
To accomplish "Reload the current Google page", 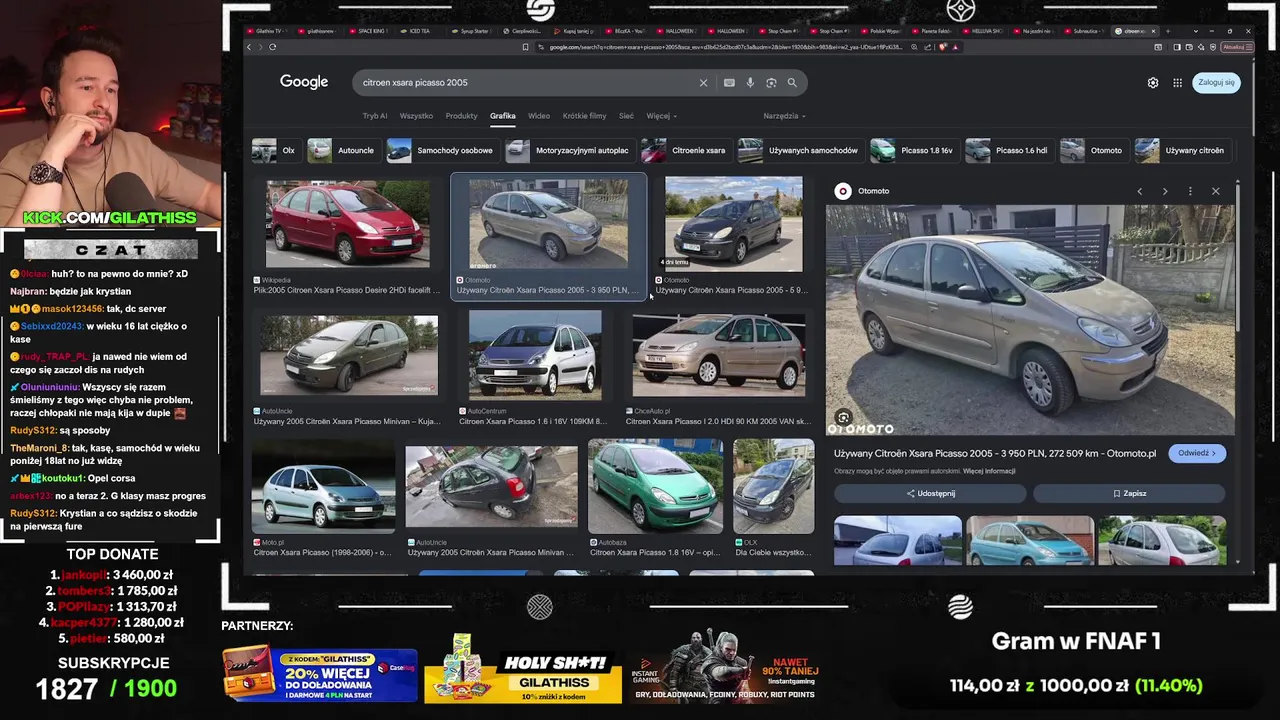I will [x=272, y=47].
